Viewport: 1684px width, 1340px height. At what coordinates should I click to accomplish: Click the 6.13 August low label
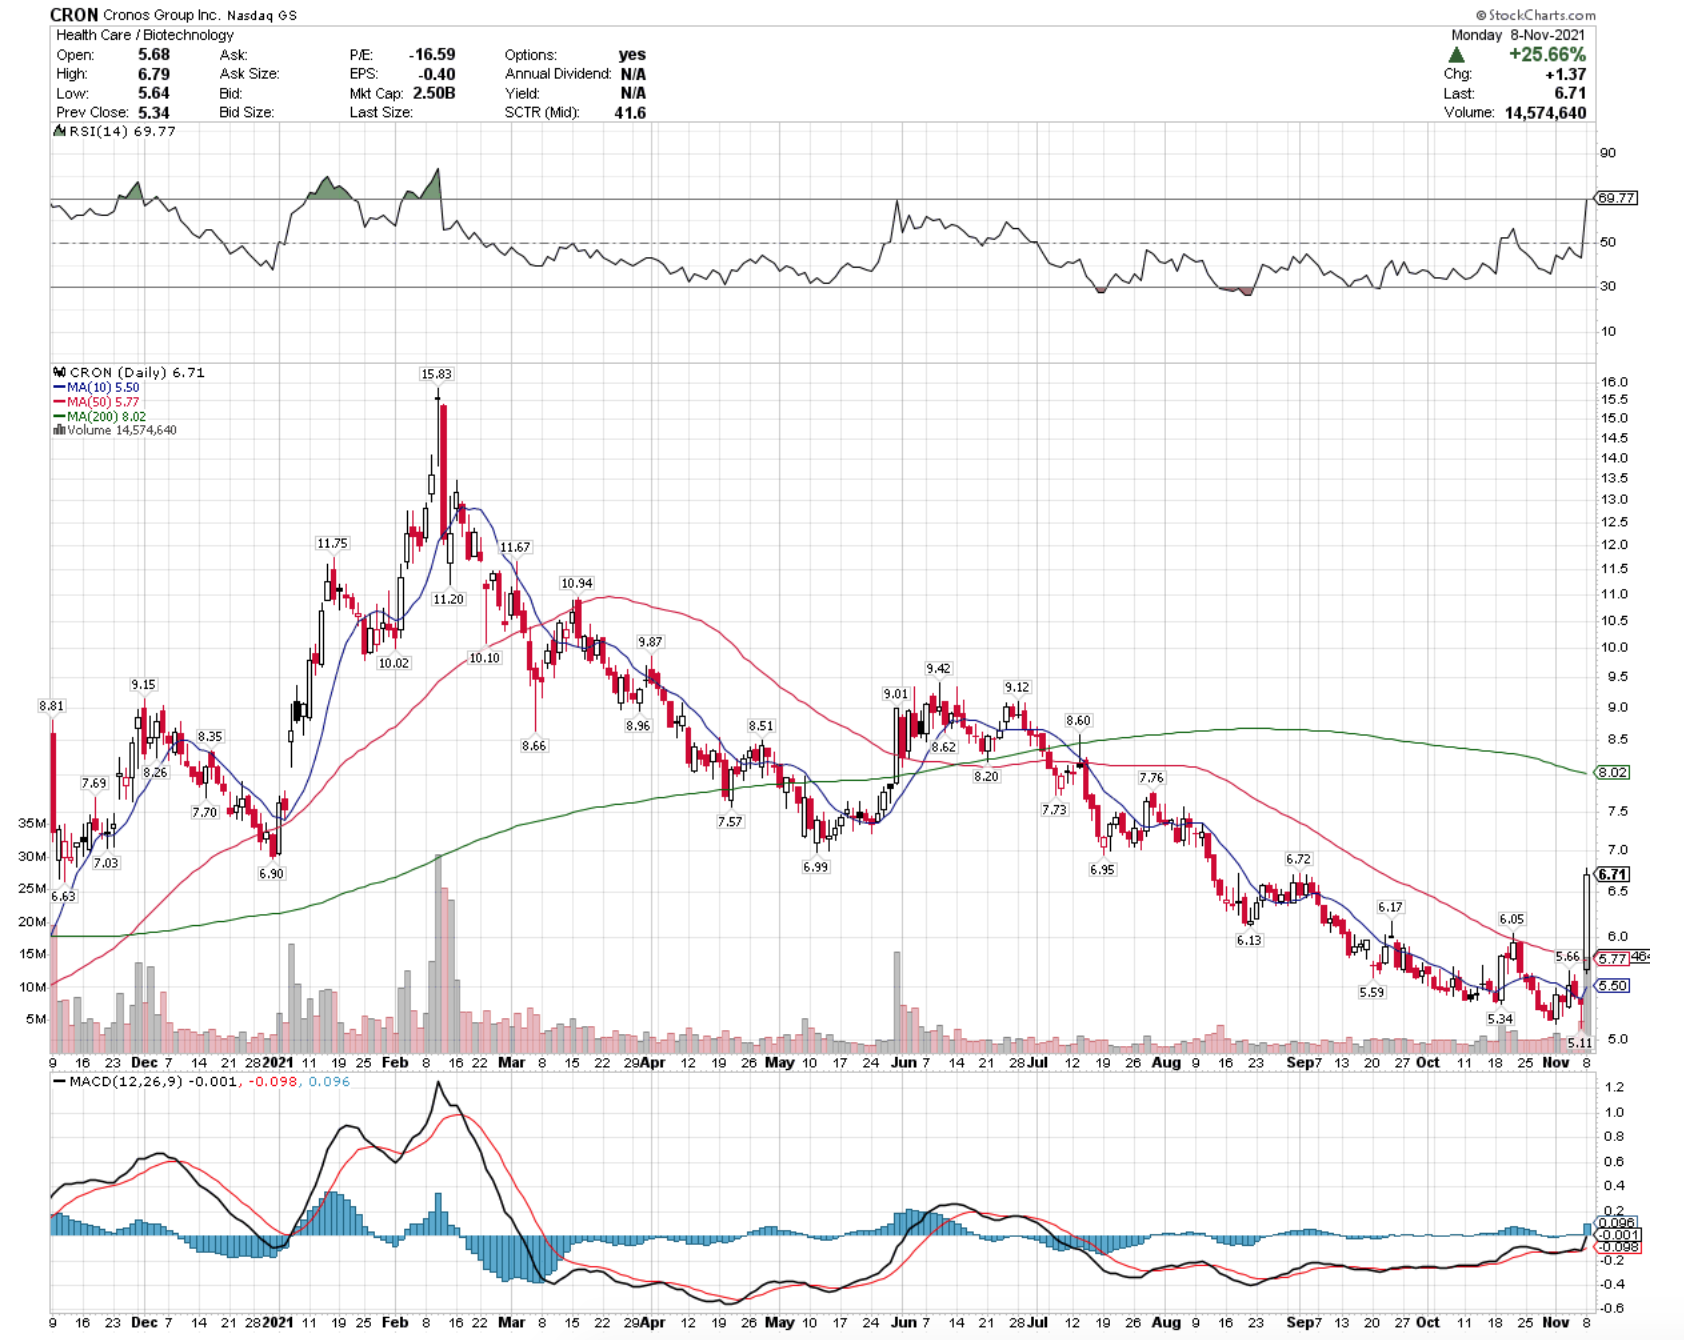(x=1249, y=940)
